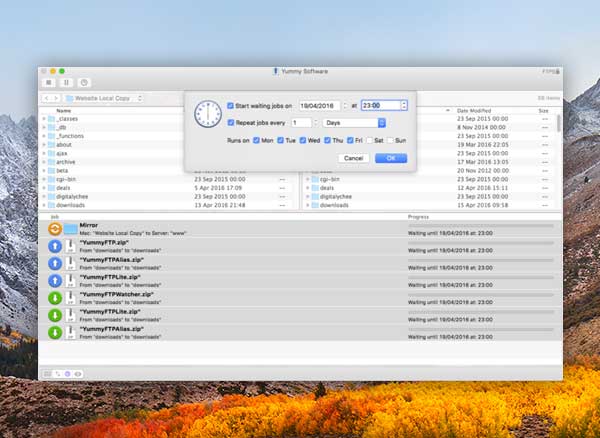Uncheck the Fri day checkbox
The height and width of the screenshot is (438, 600).
350,140
